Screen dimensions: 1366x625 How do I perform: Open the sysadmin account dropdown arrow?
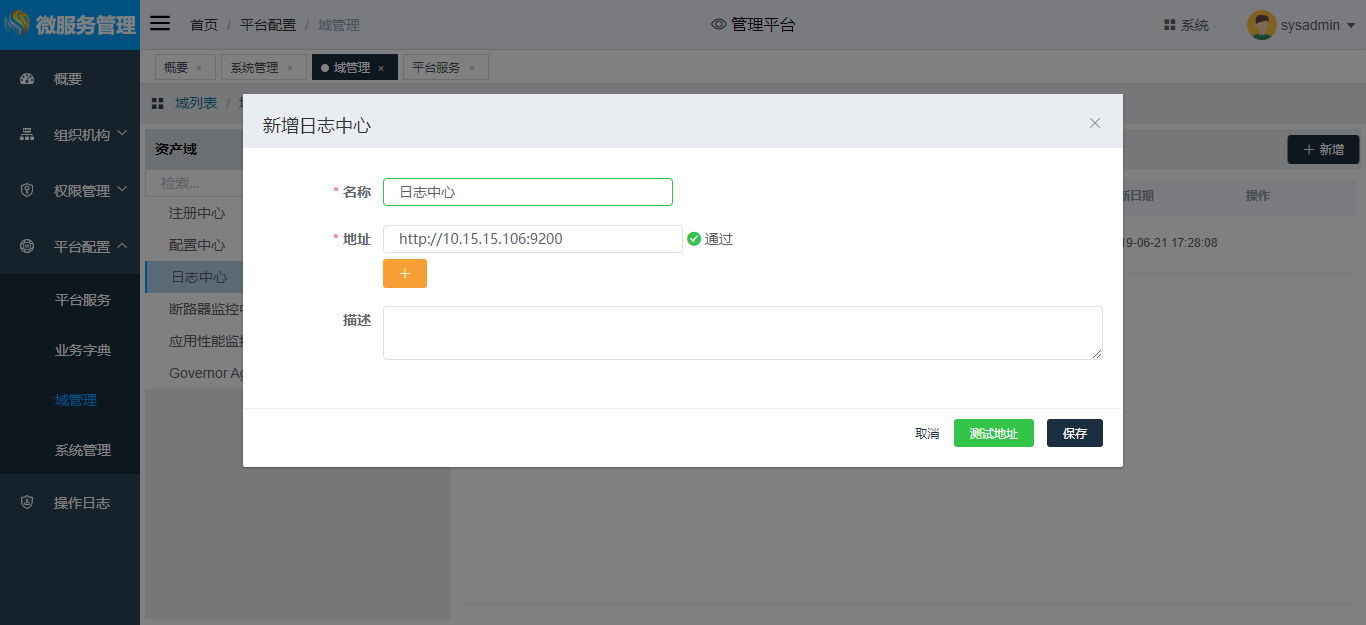1350,26
